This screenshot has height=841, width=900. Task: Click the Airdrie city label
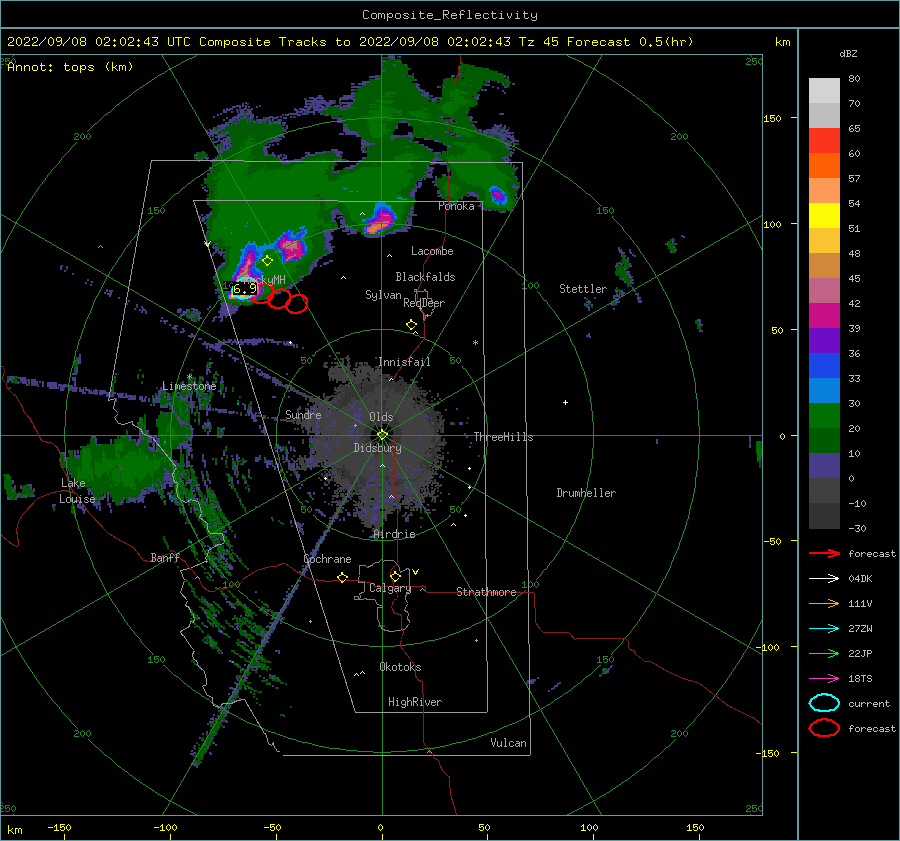click(394, 534)
